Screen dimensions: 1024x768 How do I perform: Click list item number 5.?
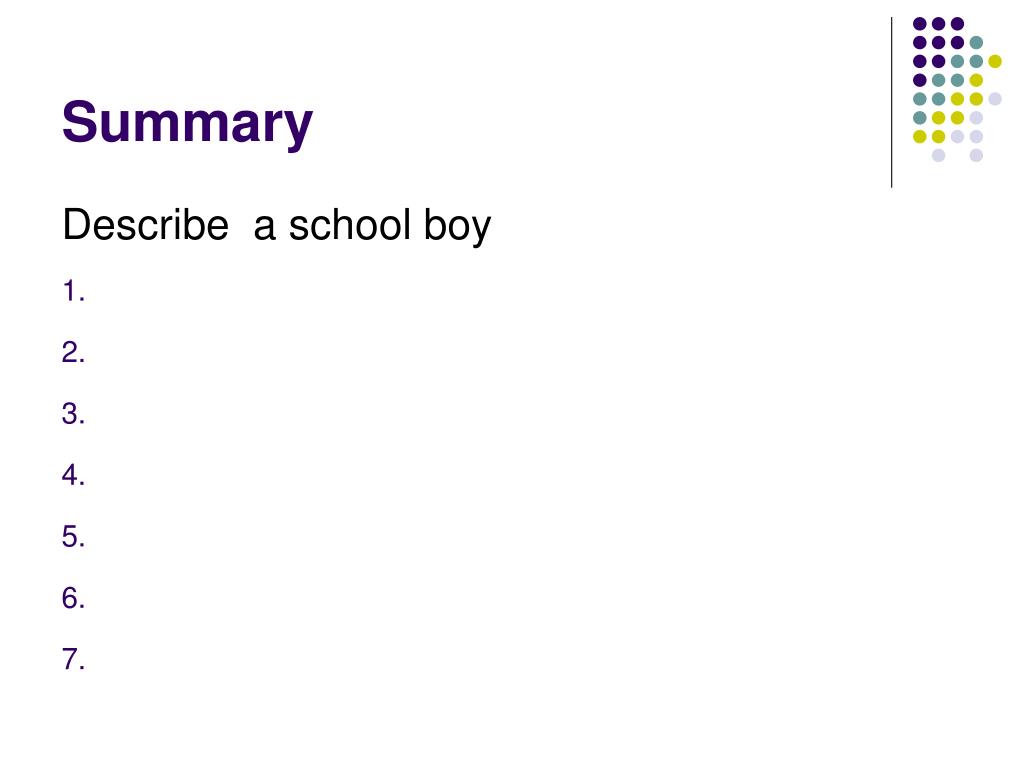pos(73,537)
